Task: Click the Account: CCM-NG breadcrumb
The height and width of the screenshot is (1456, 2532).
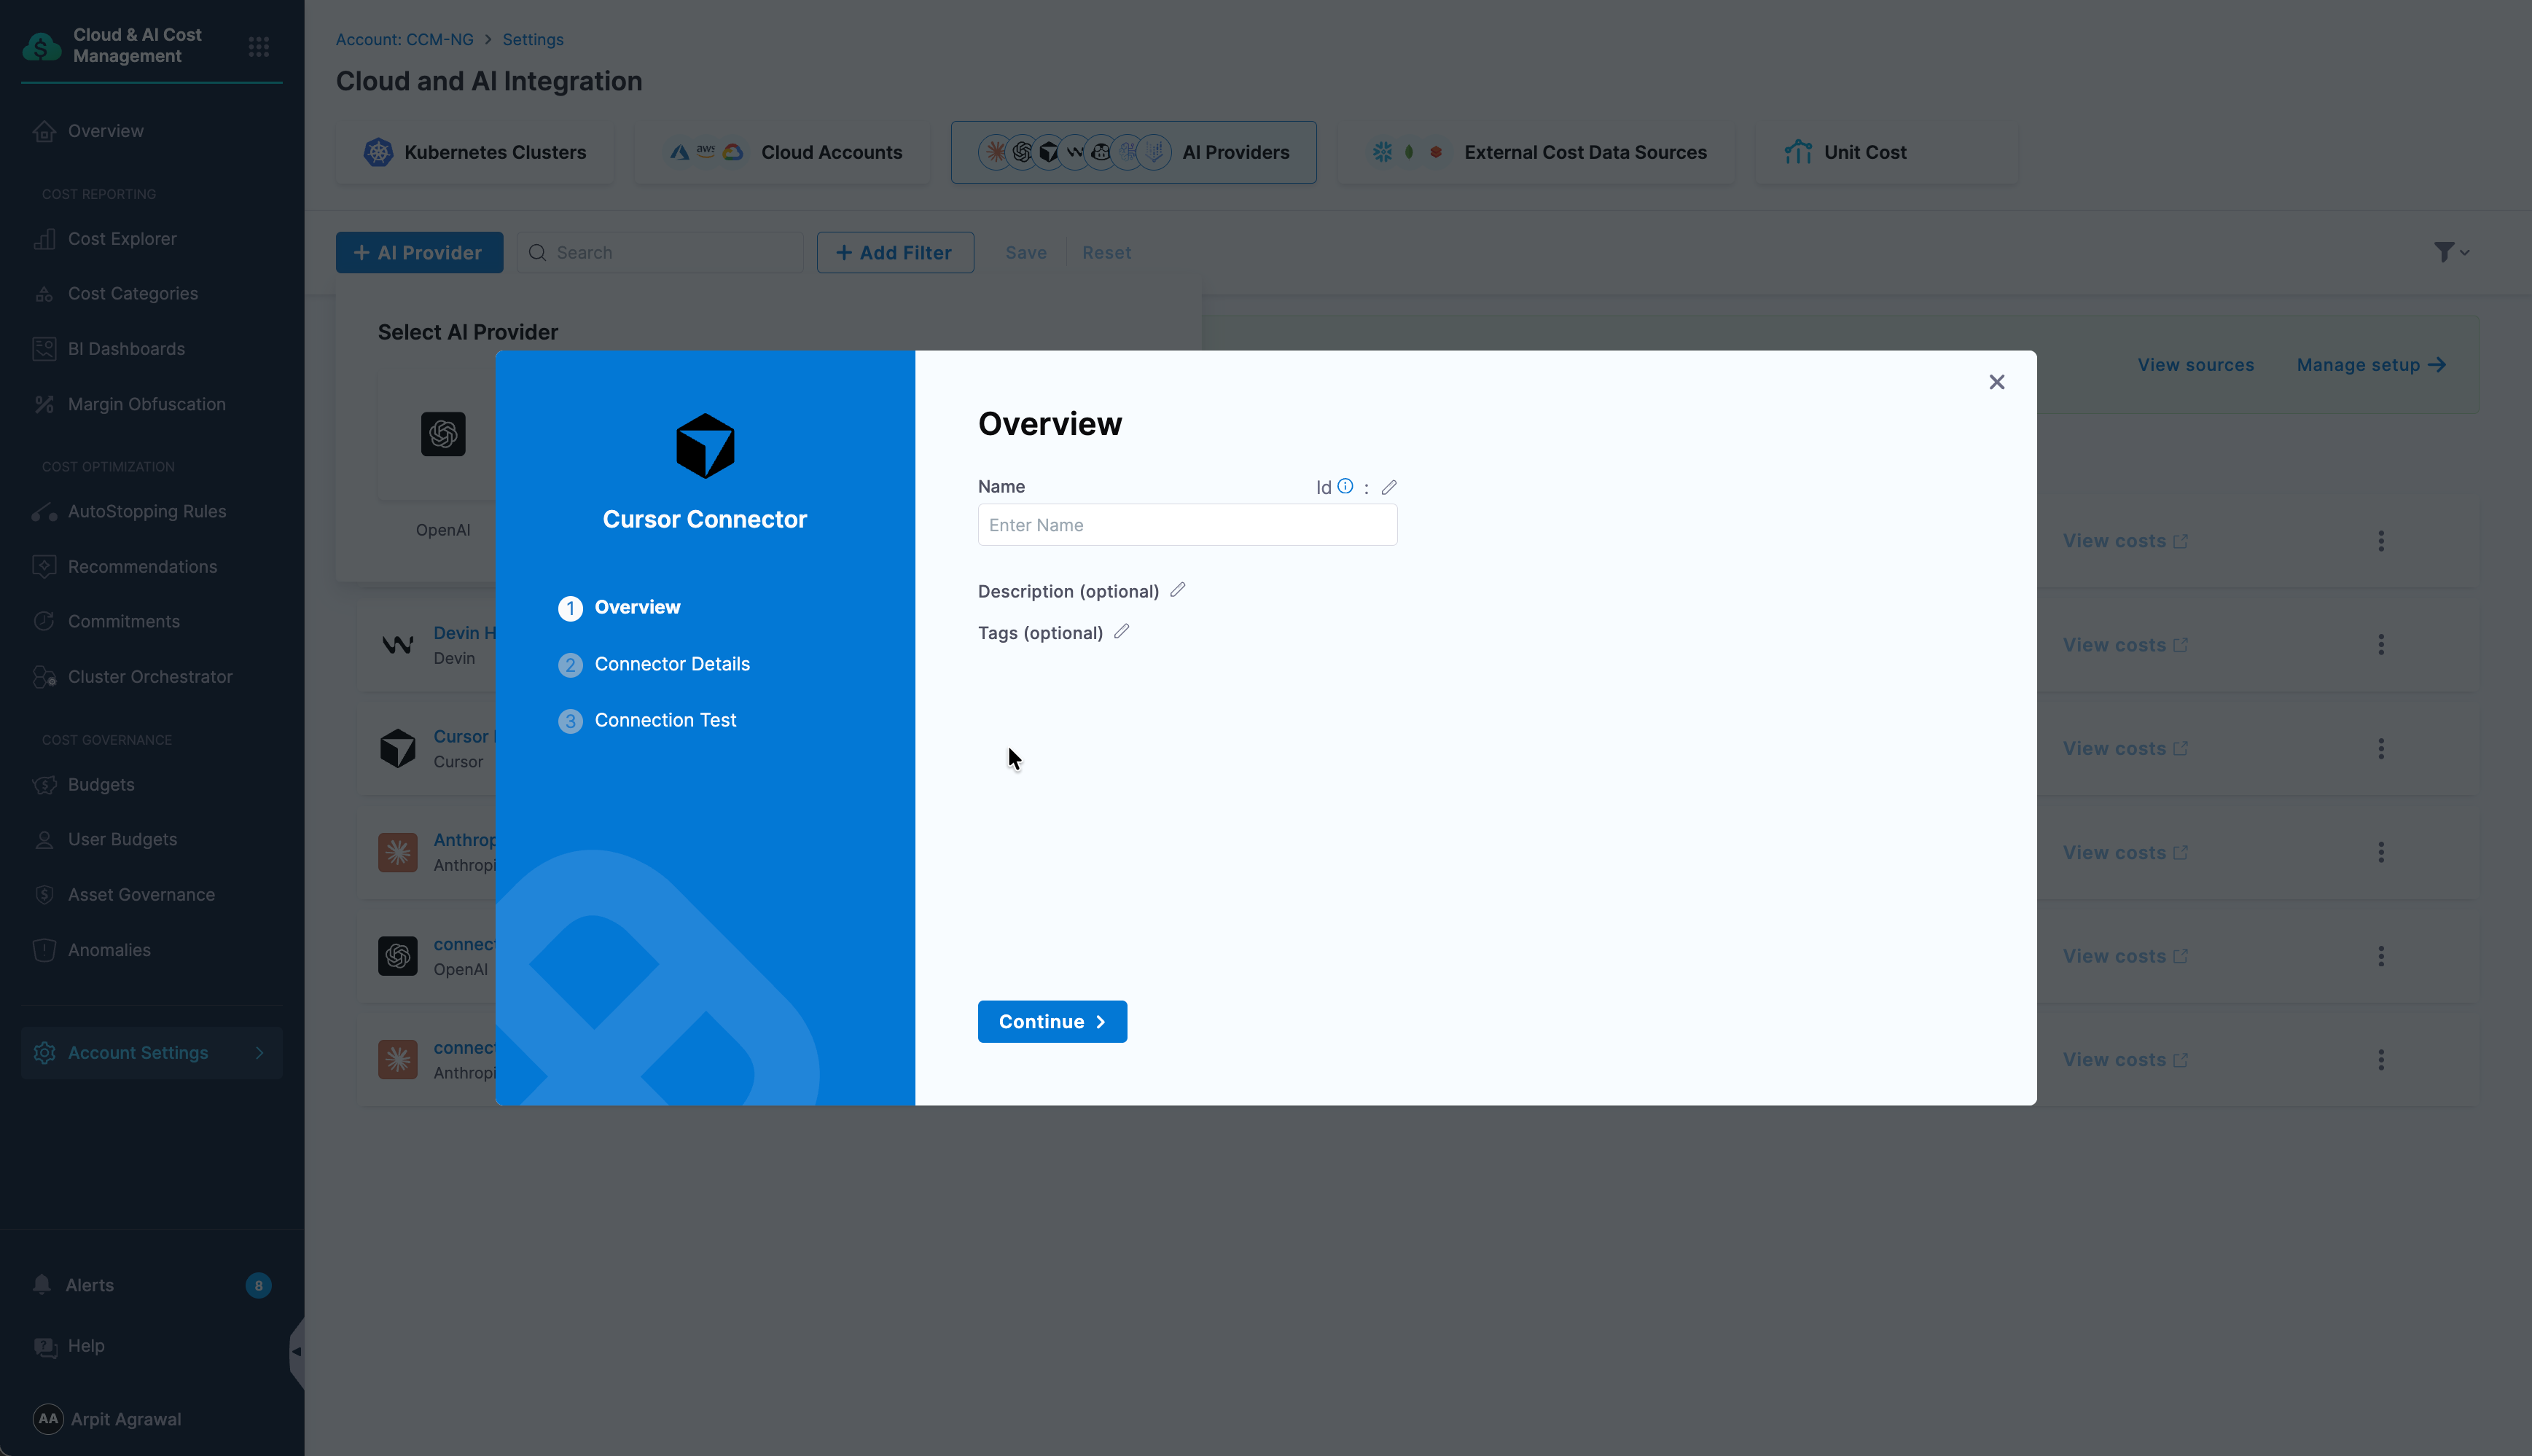Action: [404, 39]
